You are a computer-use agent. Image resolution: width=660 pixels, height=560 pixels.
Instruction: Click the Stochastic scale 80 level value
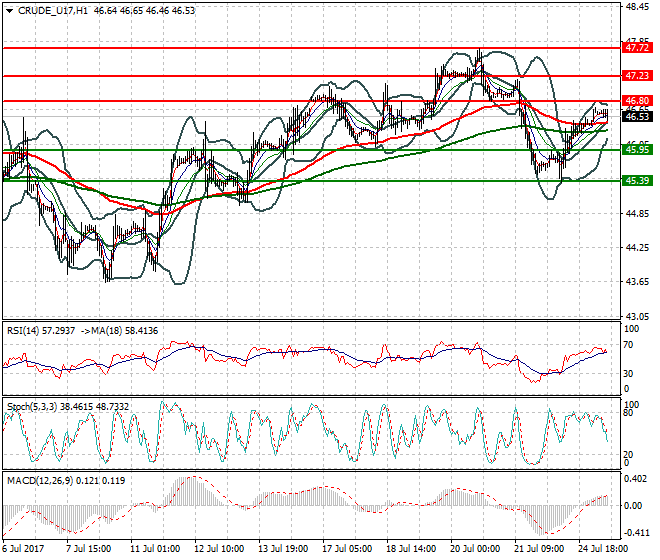(x=628, y=413)
